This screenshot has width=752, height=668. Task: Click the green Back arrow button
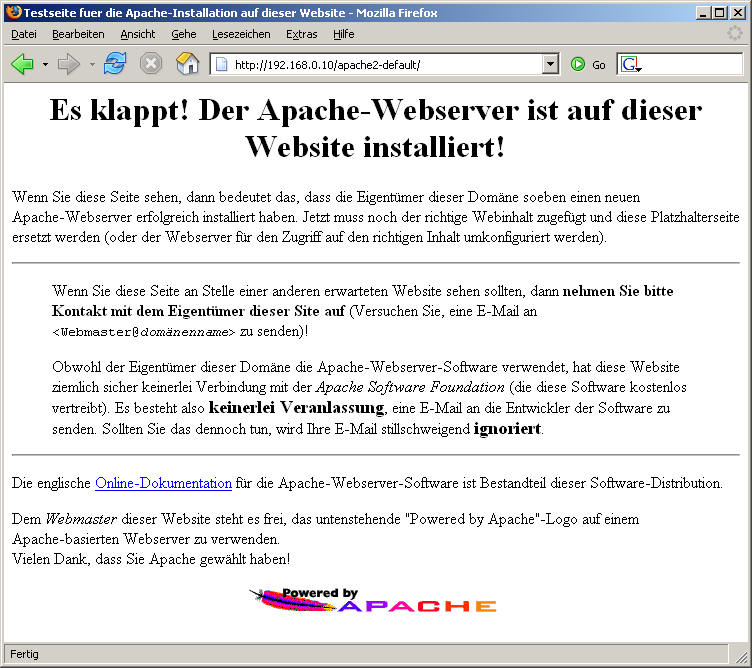(x=22, y=64)
